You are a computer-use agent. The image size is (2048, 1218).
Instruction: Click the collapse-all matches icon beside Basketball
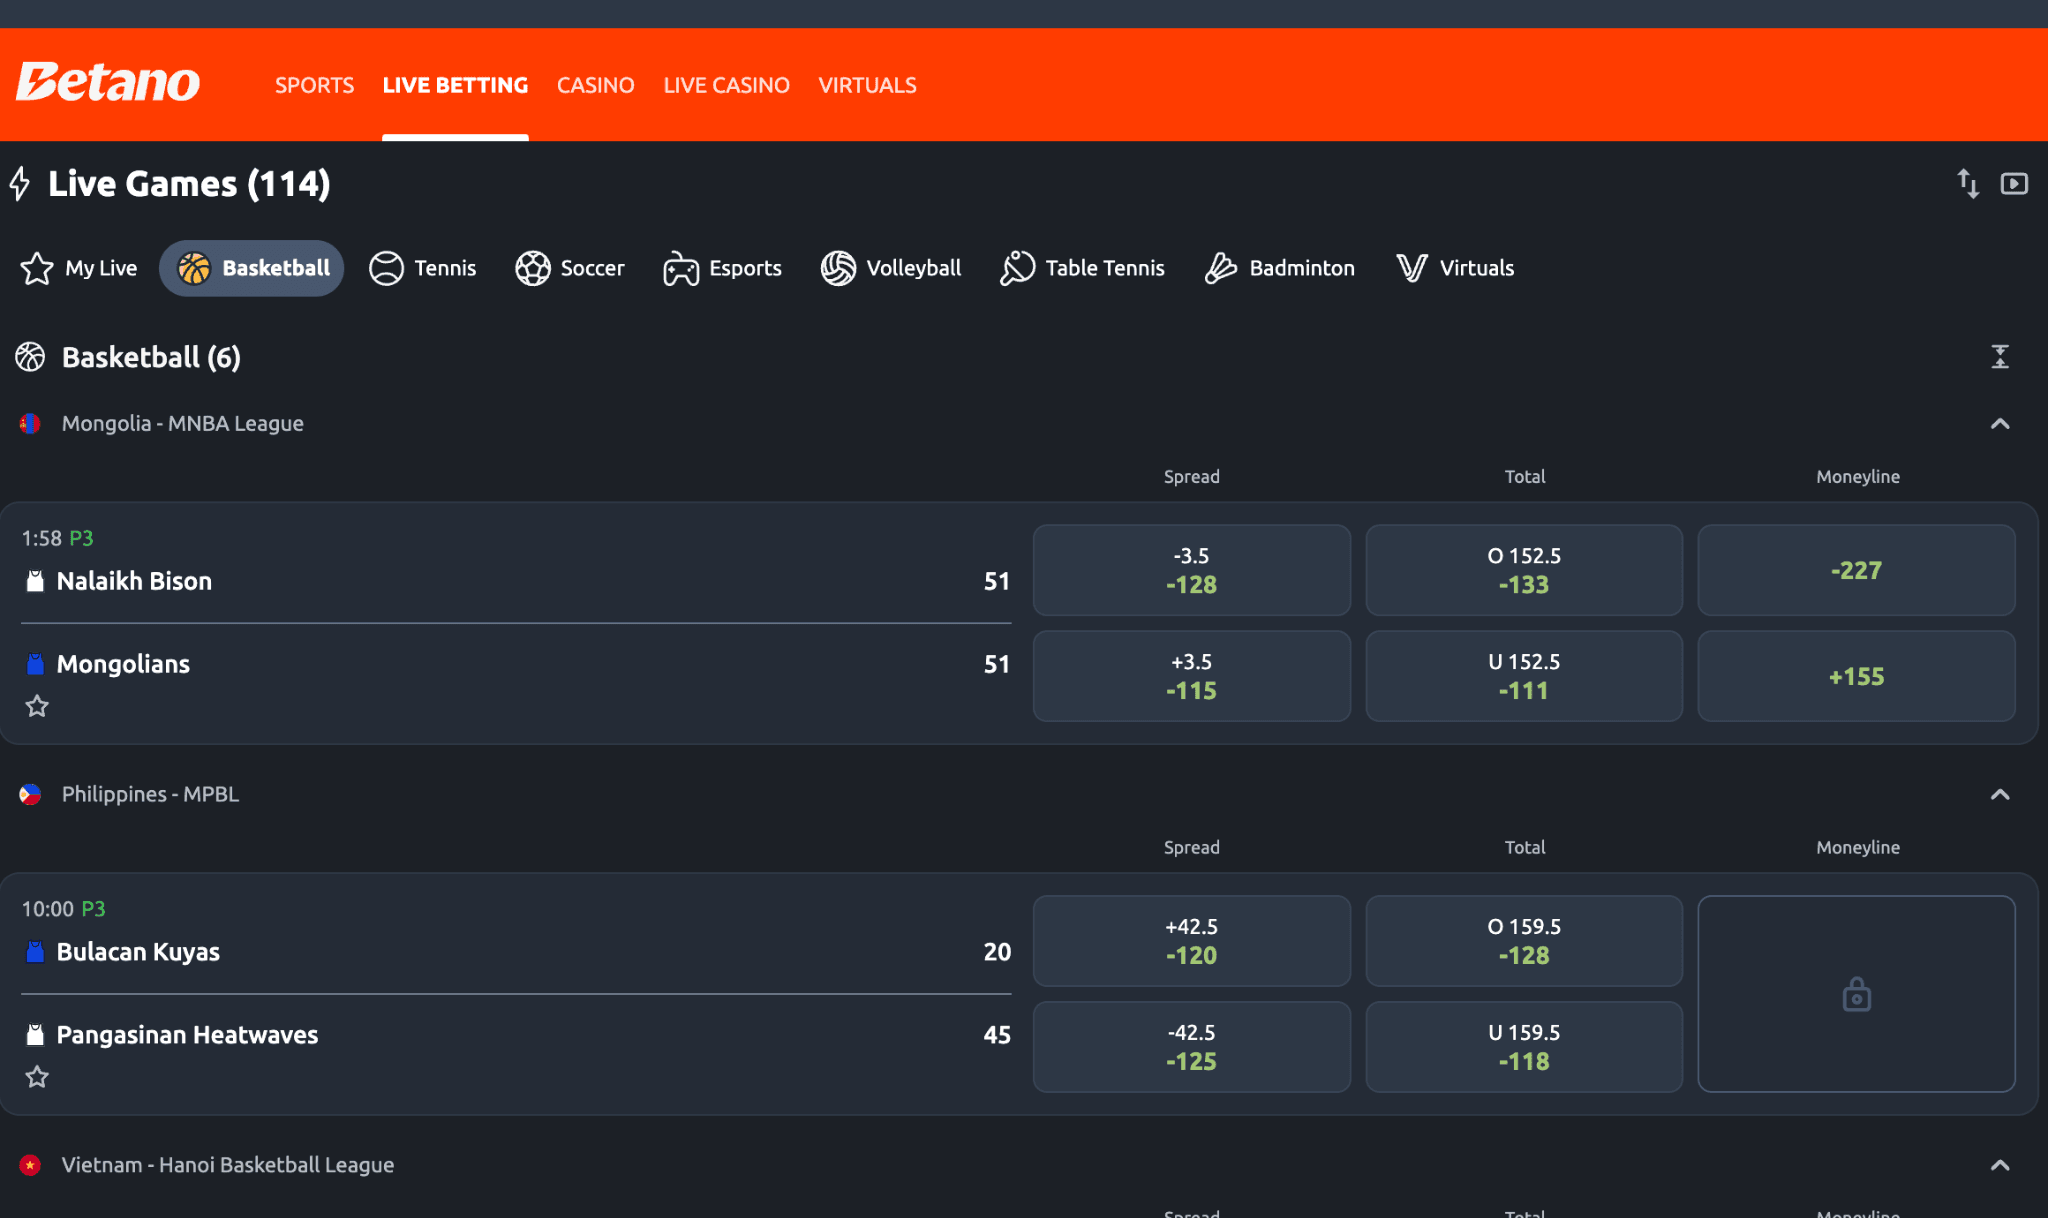coord(2000,356)
